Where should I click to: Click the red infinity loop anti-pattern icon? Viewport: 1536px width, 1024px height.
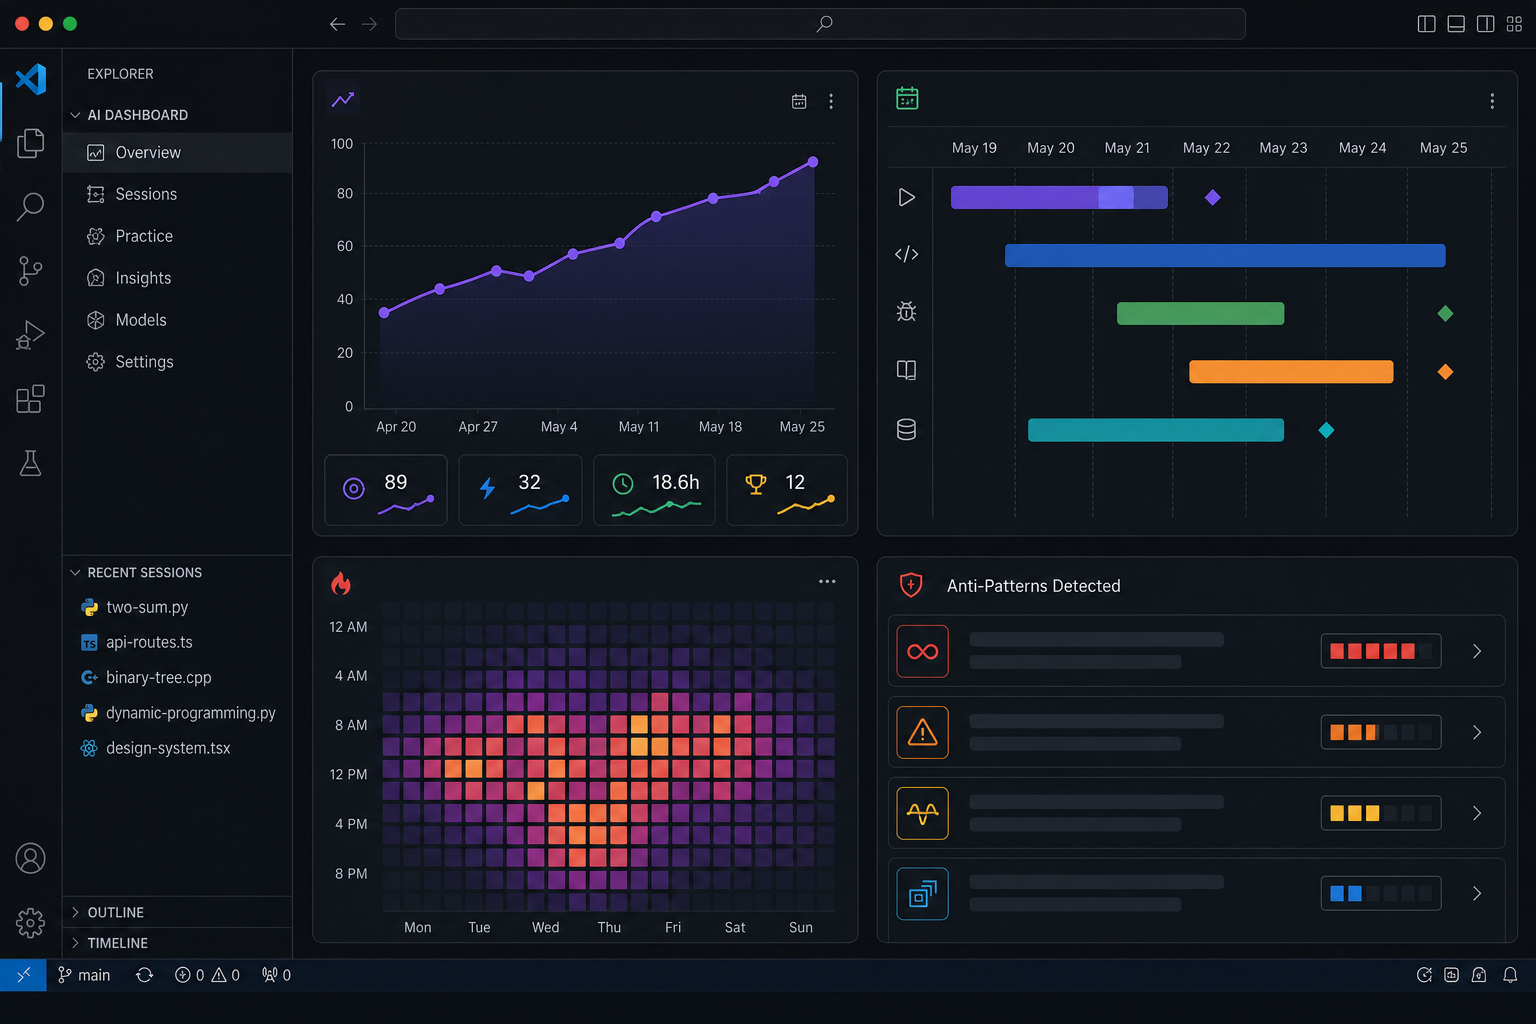click(x=922, y=652)
